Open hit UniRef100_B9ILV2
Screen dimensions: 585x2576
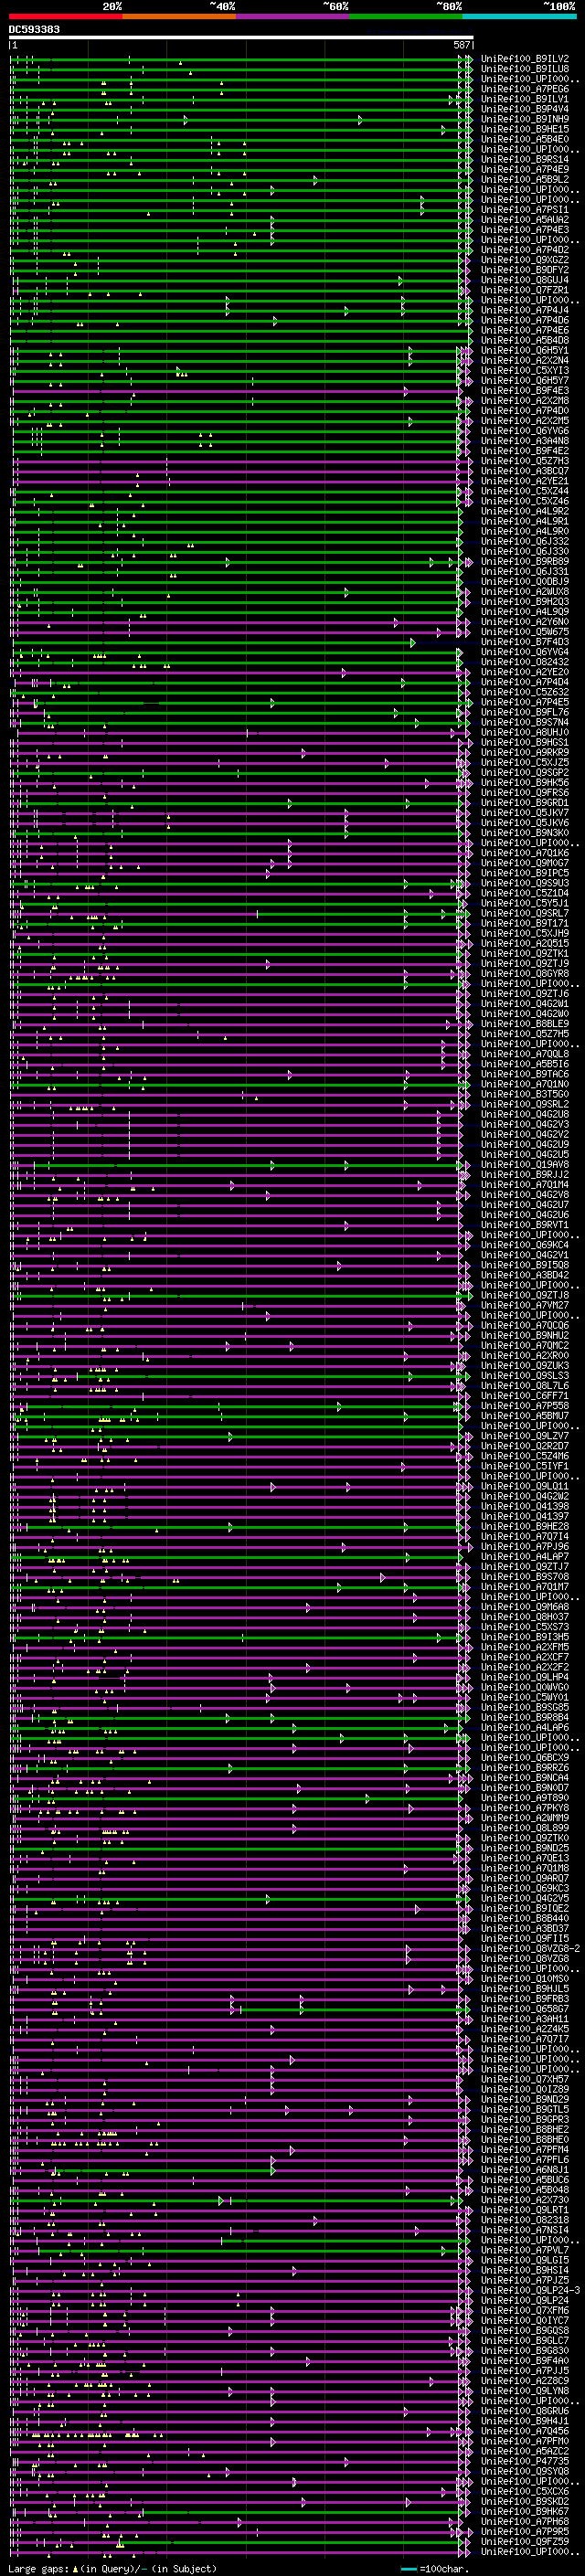pos(525,59)
